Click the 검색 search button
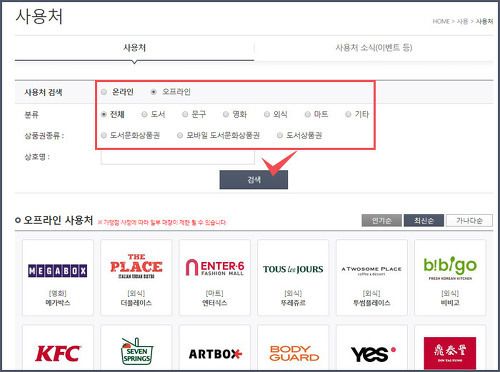Viewport: 500px width, 372px height. pos(254,180)
